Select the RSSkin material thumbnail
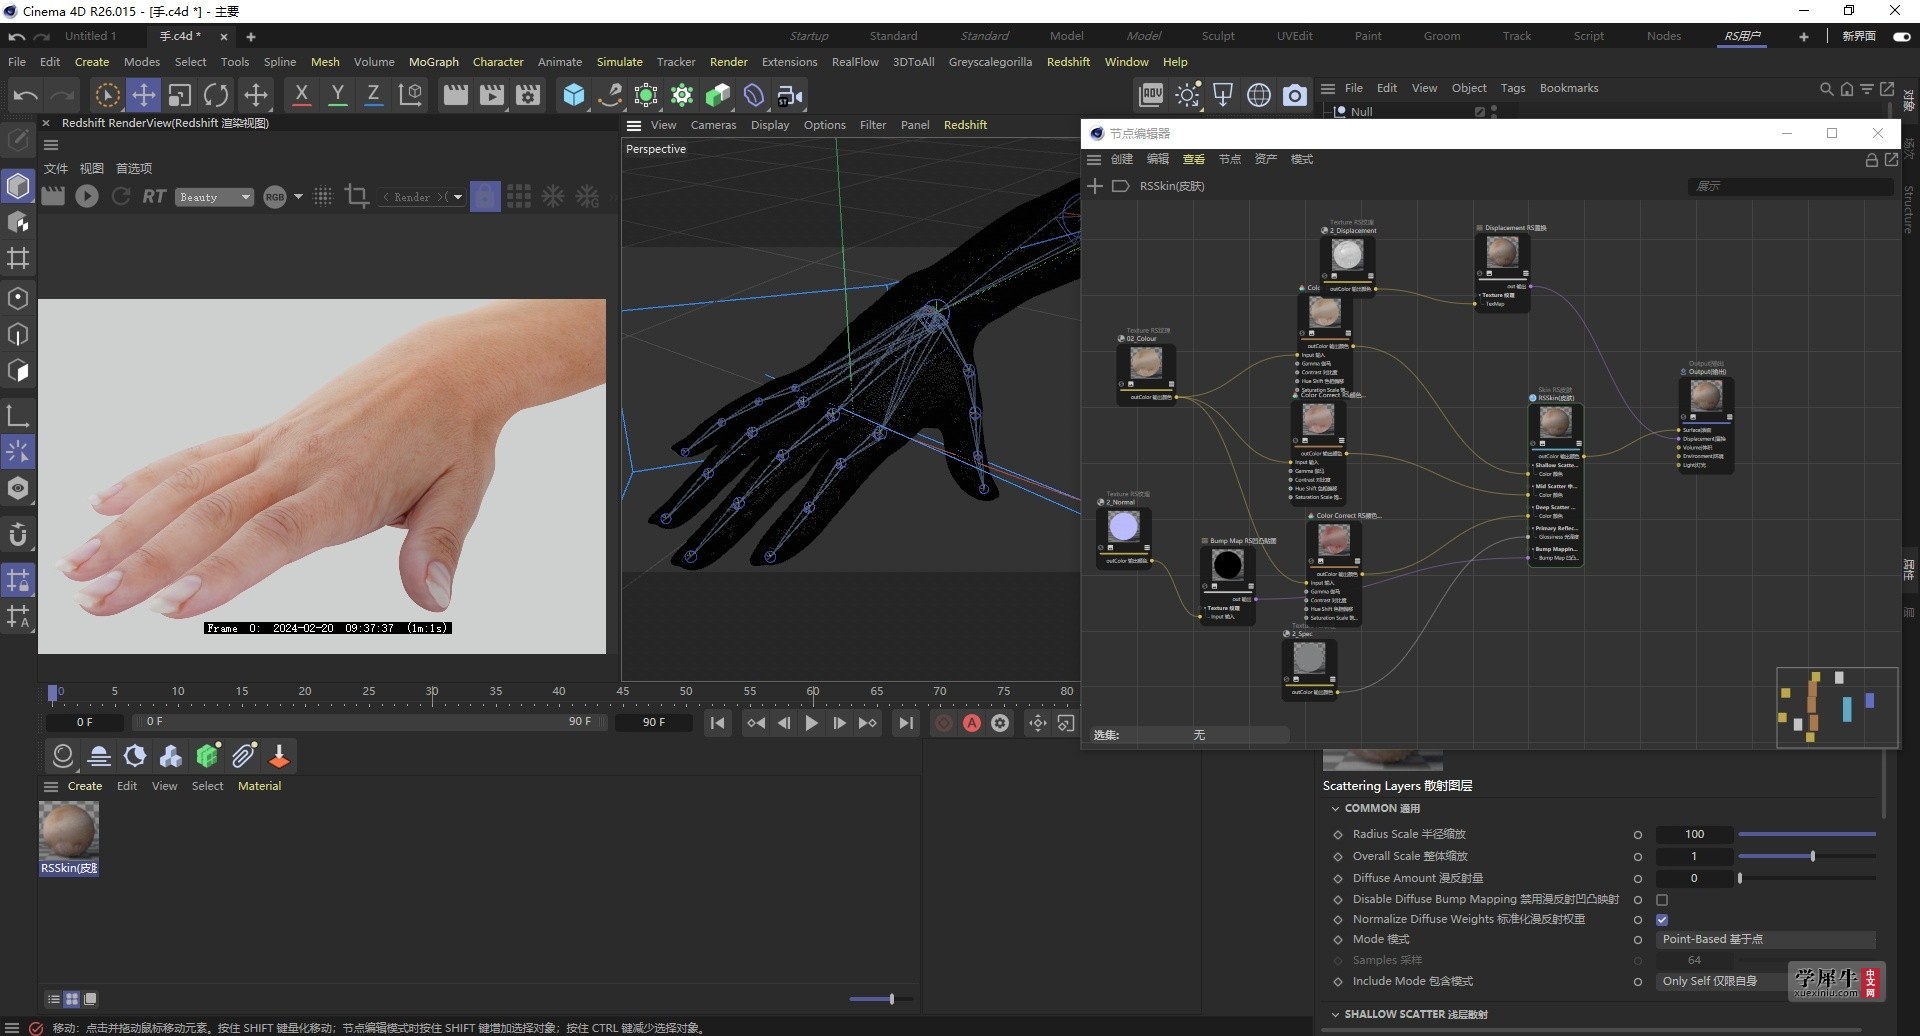The image size is (1920, 1036). coord(69,830)
